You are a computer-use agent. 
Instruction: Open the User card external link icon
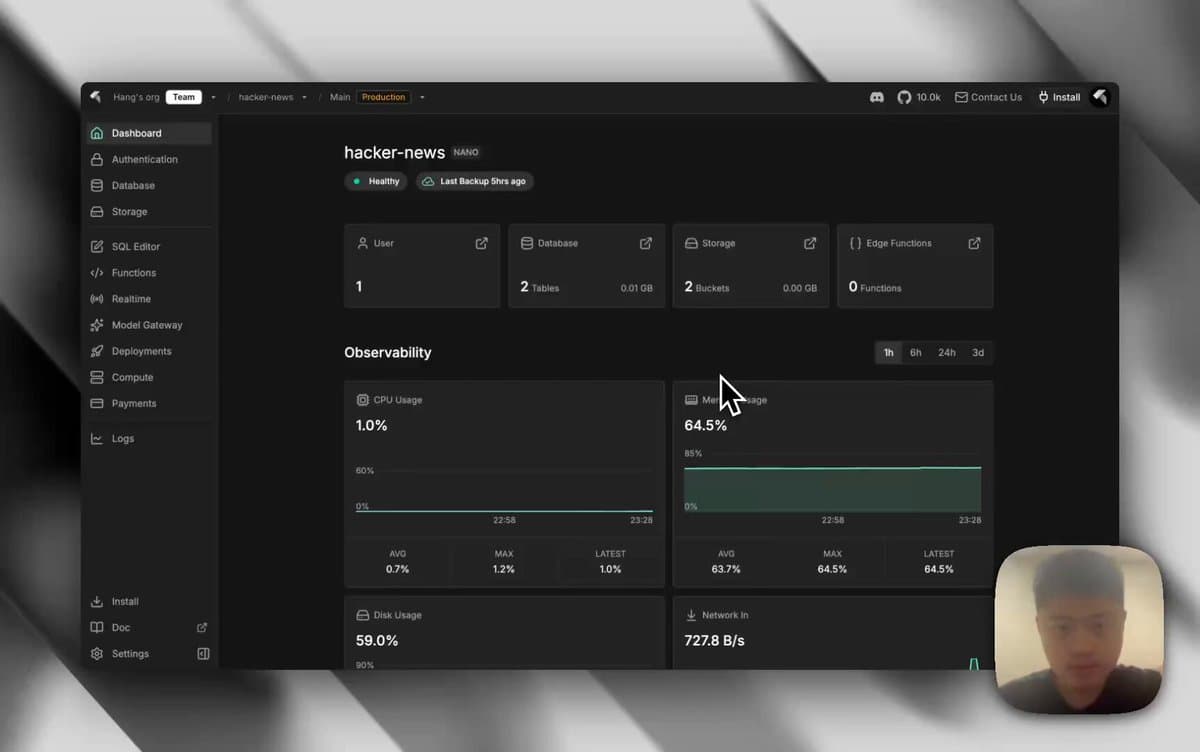481,243
